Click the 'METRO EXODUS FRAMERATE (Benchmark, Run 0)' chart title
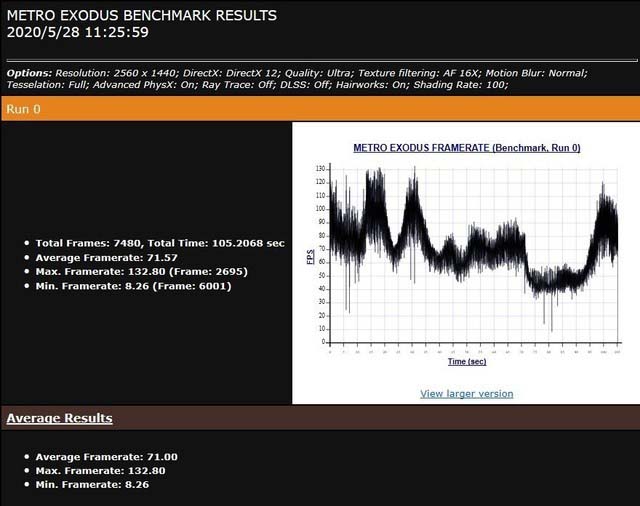640x506 pixels. (467, 148)
